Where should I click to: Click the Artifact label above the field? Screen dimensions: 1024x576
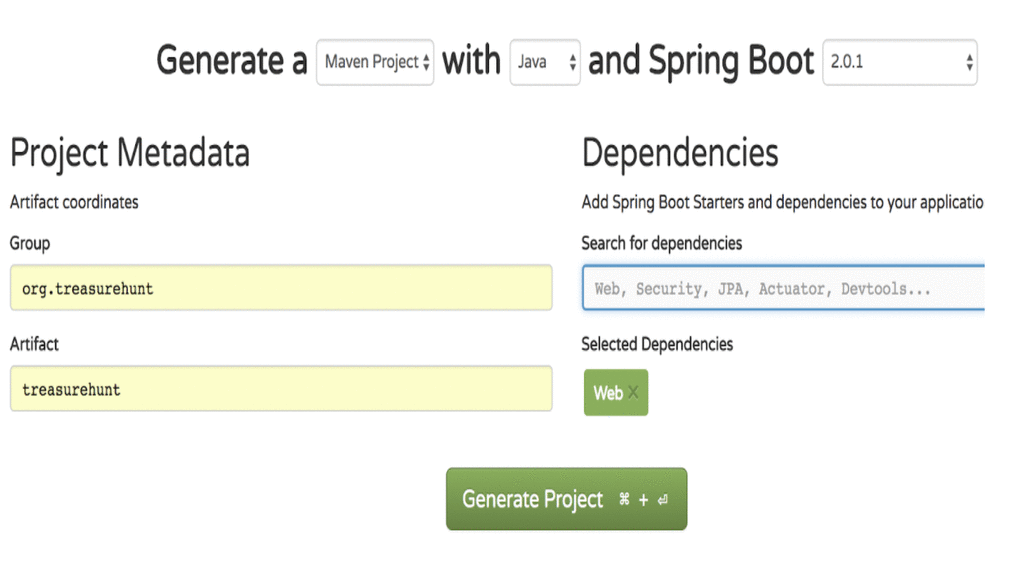pyautogui.click(x=34, y=344)
